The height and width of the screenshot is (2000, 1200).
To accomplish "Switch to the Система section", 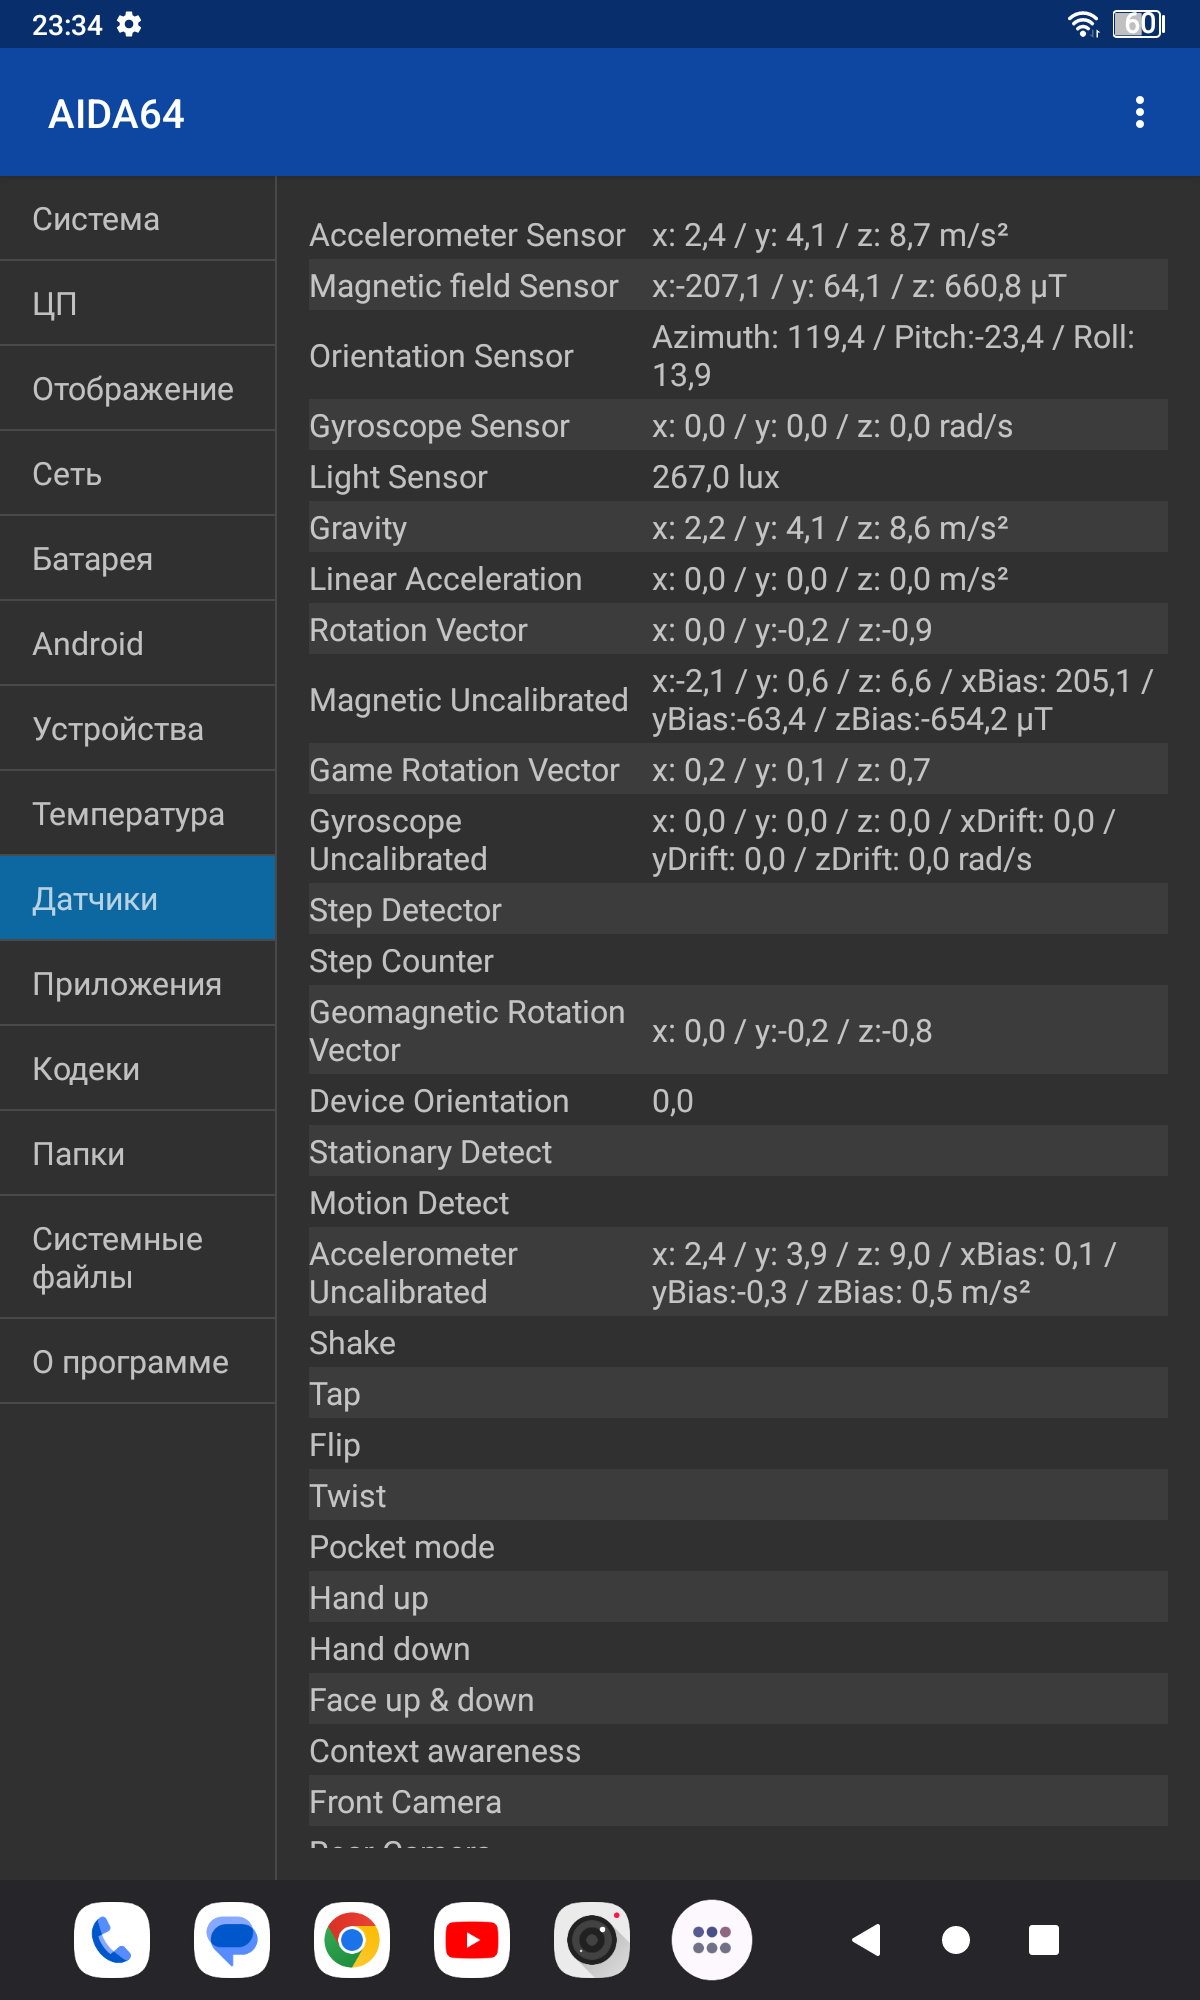I will (x=138, y=219).
